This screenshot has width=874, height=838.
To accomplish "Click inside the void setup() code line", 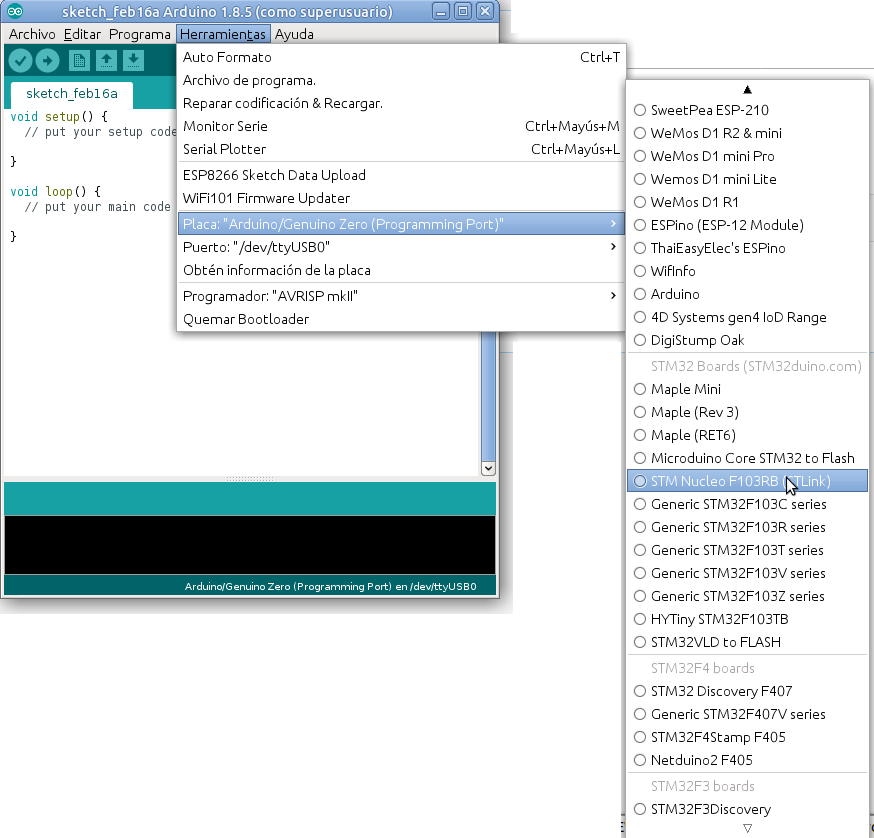I will pos(59,117).
